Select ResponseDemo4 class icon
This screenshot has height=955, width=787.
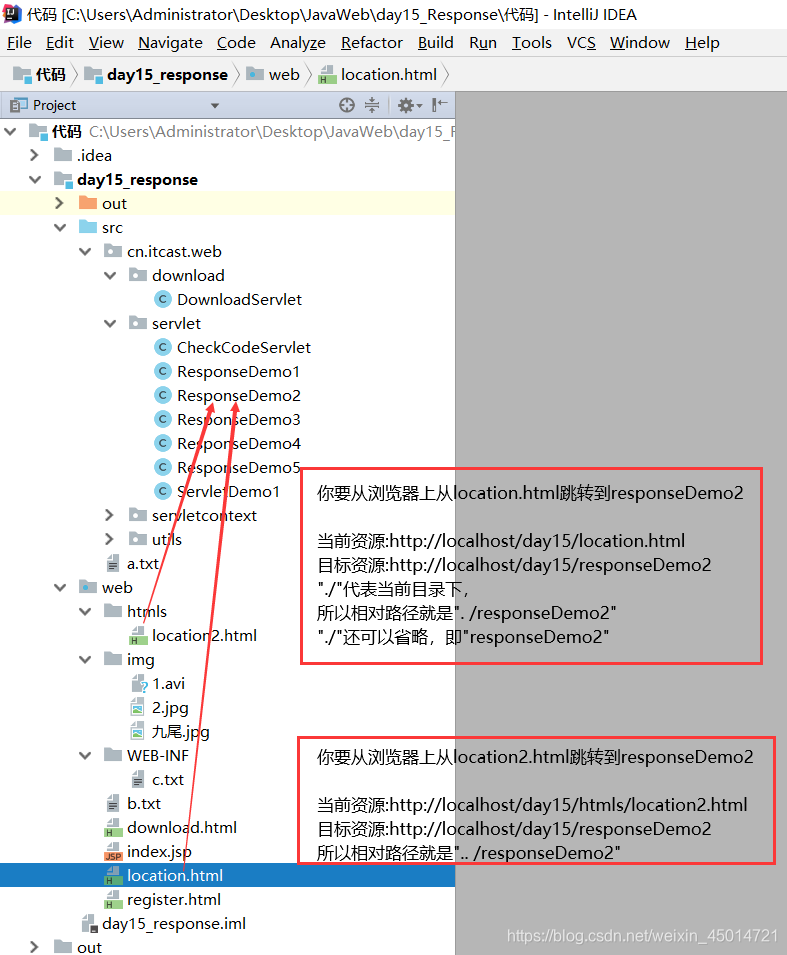tap(163, 443)
